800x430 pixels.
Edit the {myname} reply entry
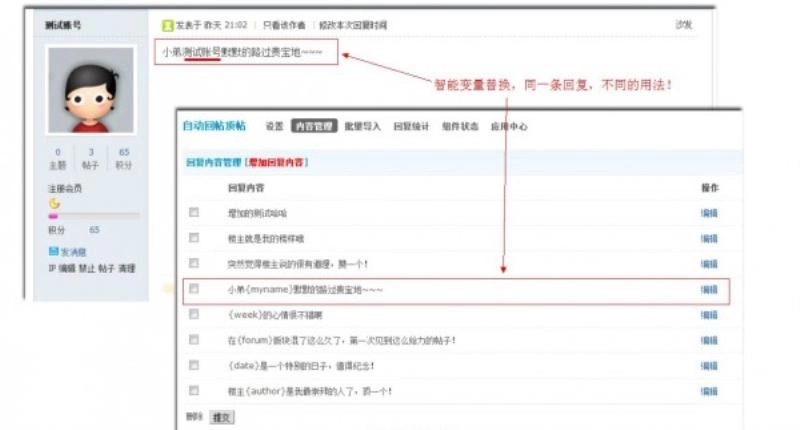point(709,290)
